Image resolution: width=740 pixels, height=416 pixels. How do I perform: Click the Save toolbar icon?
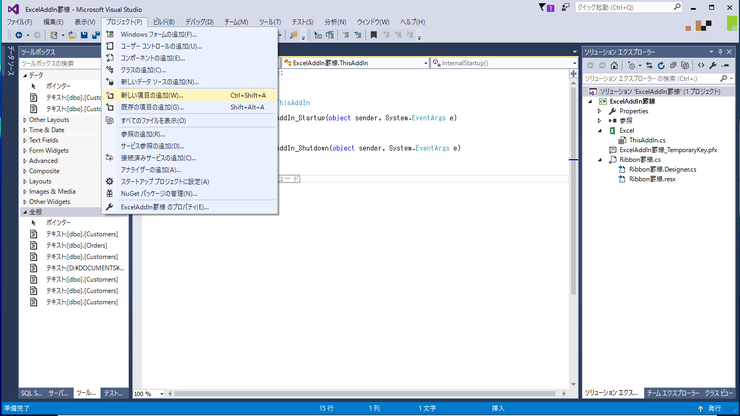pos(84,35)
